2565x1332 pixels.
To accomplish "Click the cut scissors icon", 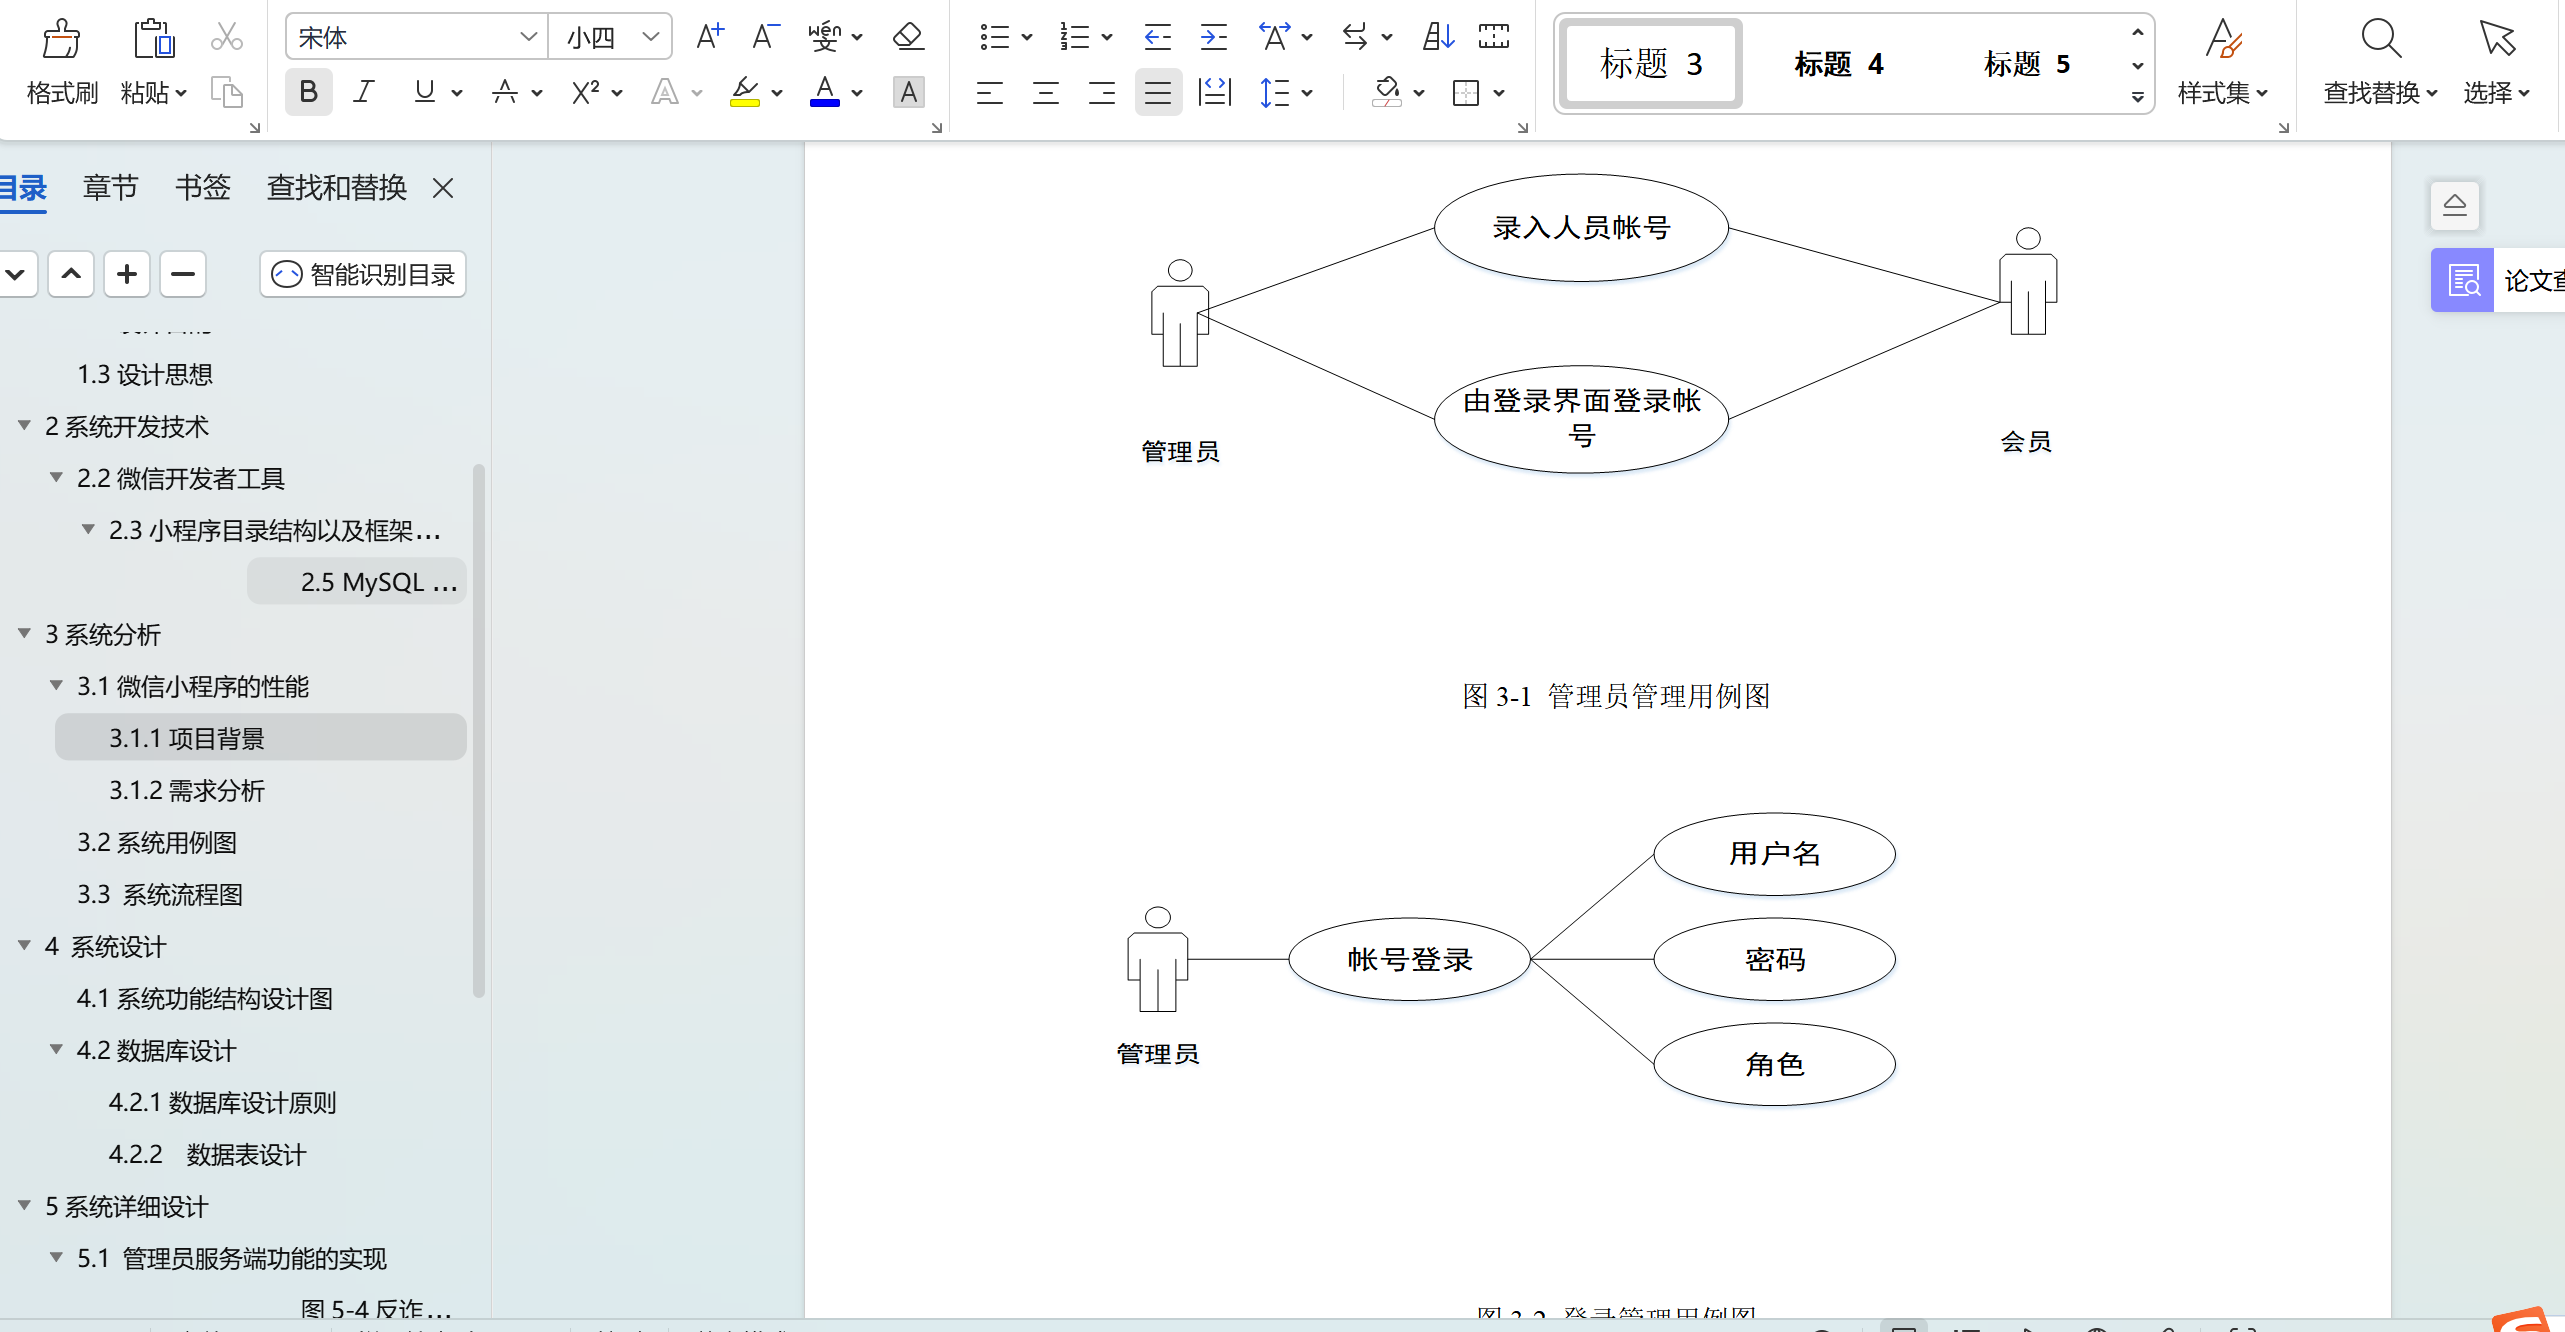I will 227,37.
